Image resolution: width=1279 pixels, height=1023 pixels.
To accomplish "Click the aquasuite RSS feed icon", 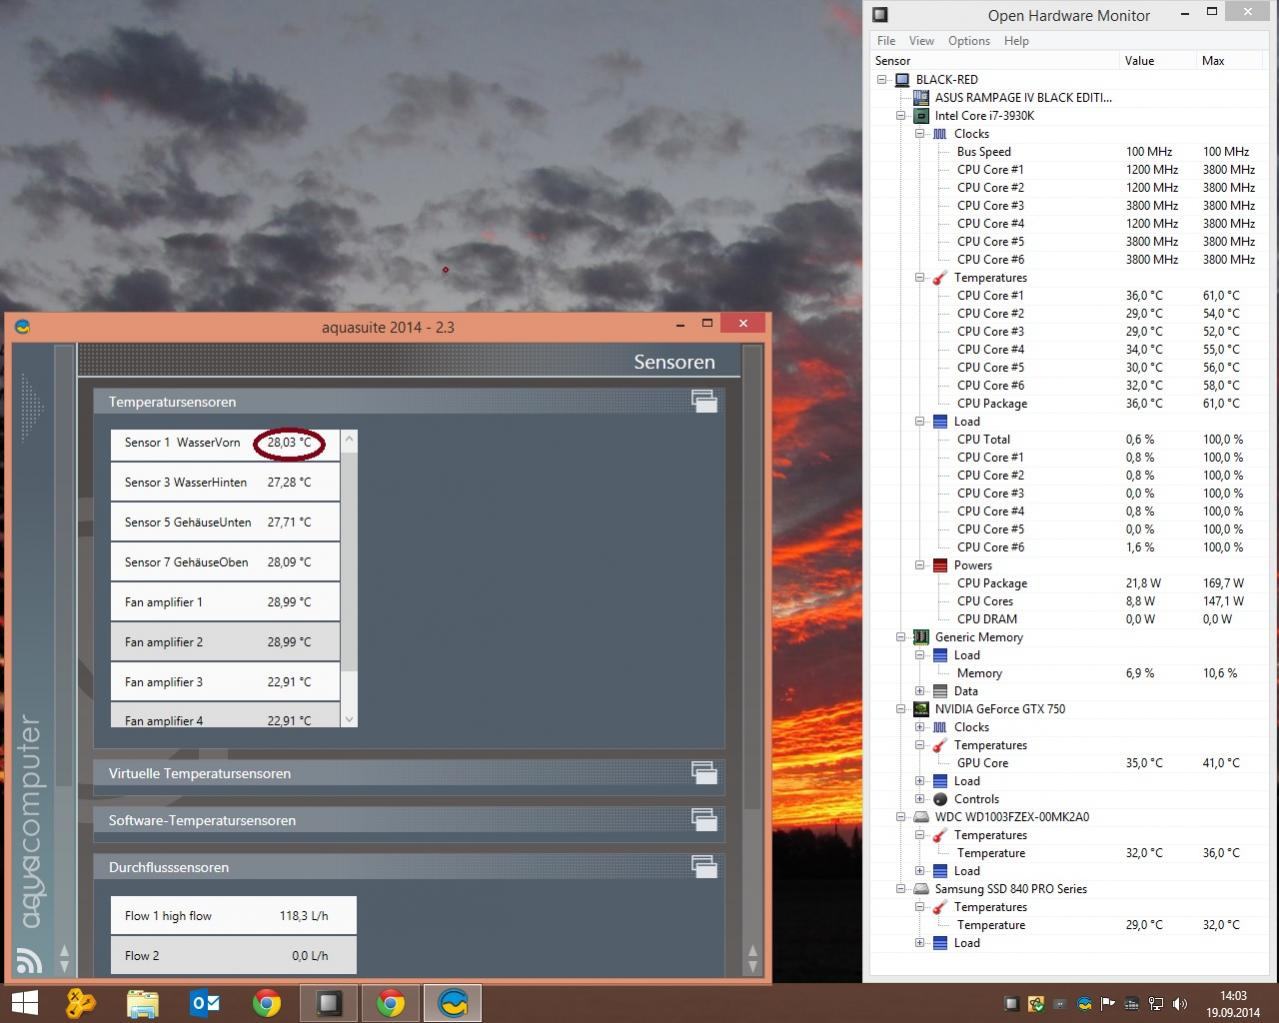I will pos(30,960).
